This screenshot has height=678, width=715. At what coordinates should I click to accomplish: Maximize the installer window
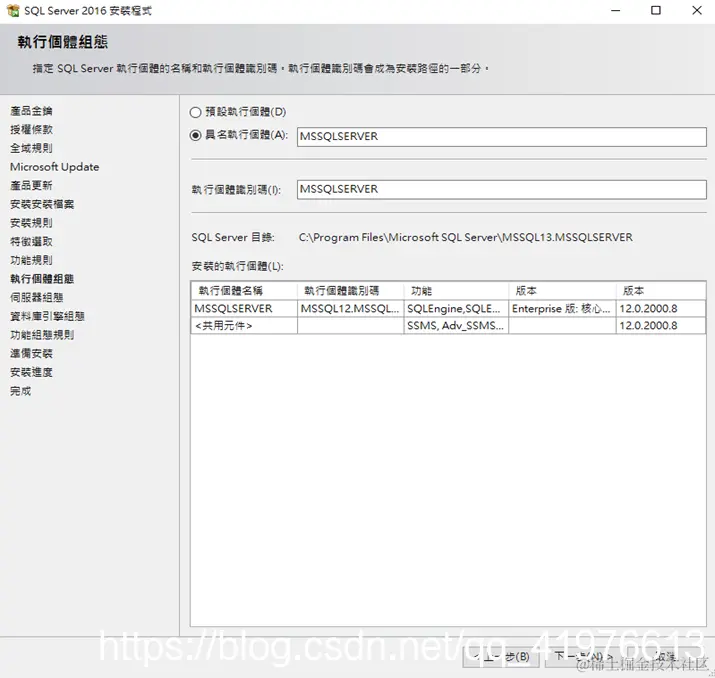pos(656,10)
